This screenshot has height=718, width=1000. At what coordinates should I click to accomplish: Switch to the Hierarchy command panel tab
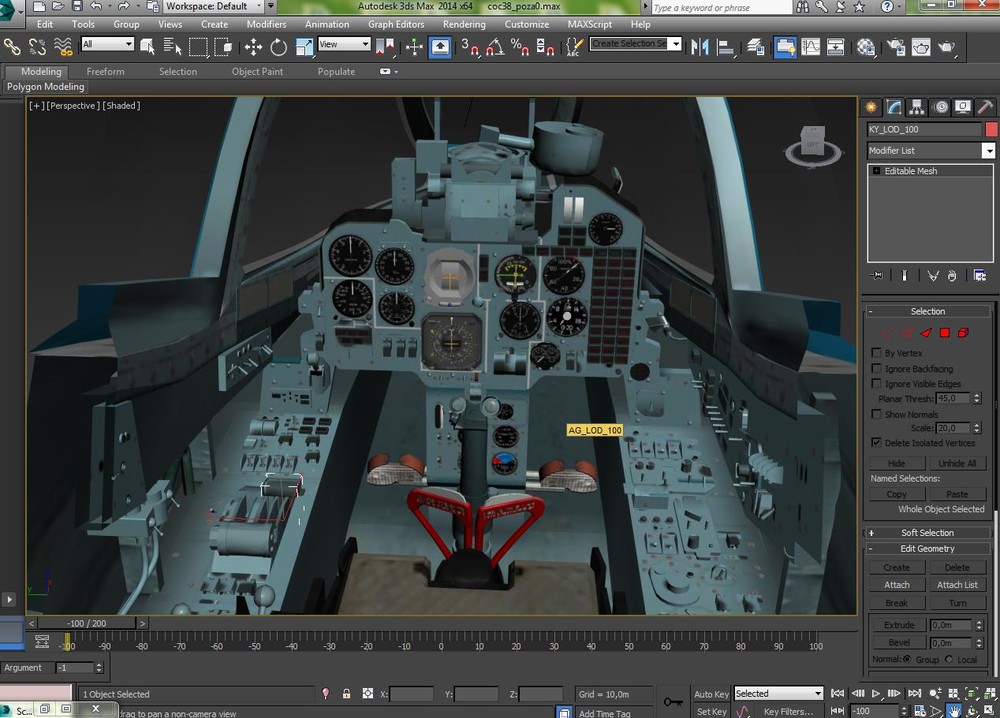point(918,107)
